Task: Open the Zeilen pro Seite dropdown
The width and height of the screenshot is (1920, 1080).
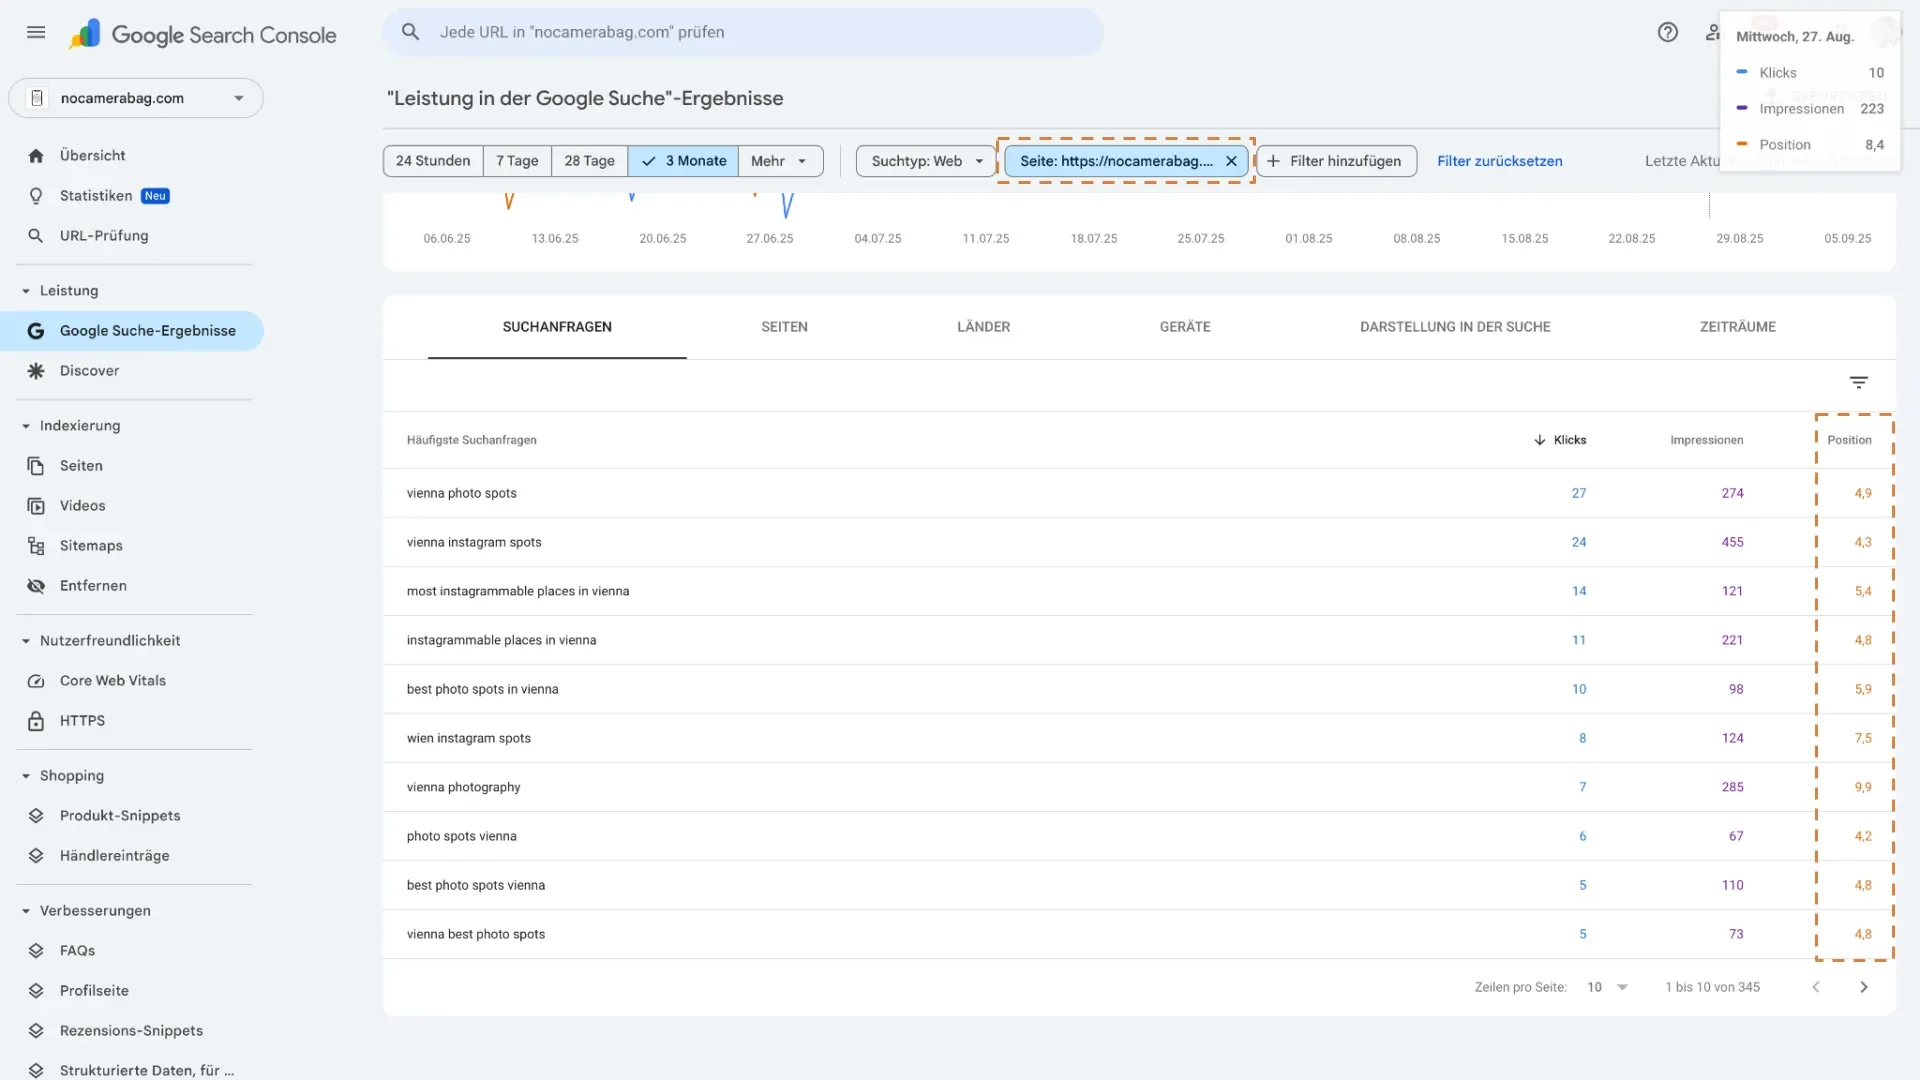Action: [1607, 987]
